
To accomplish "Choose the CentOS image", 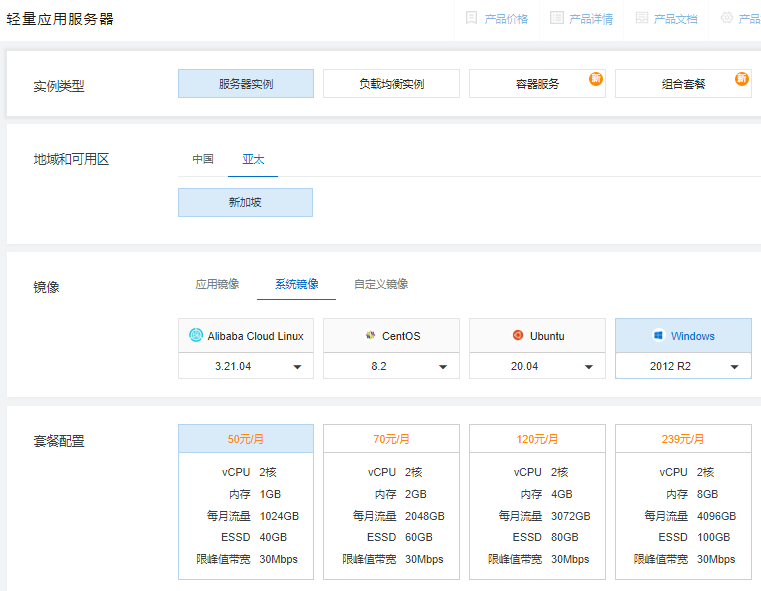I will click(391, 335).
